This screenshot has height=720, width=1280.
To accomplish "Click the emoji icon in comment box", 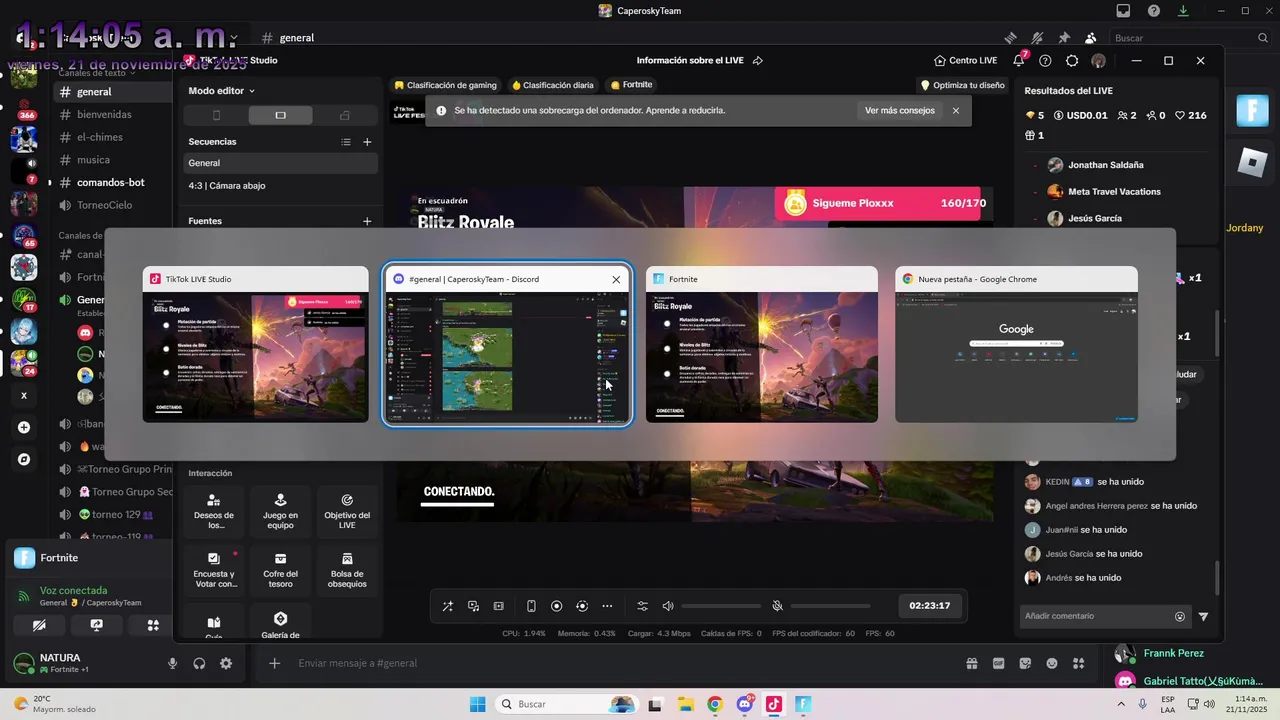I will coord(1180,617).
